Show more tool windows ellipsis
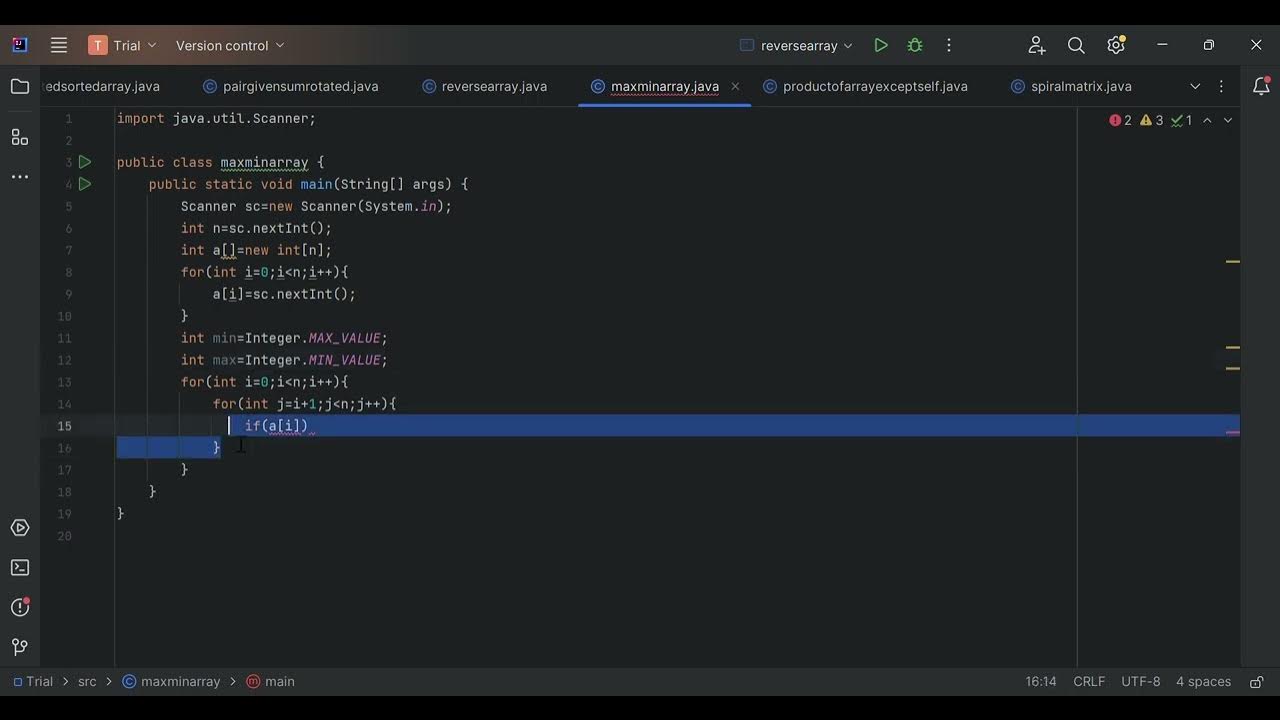1280x720 pixels. [x=20, y=177]
